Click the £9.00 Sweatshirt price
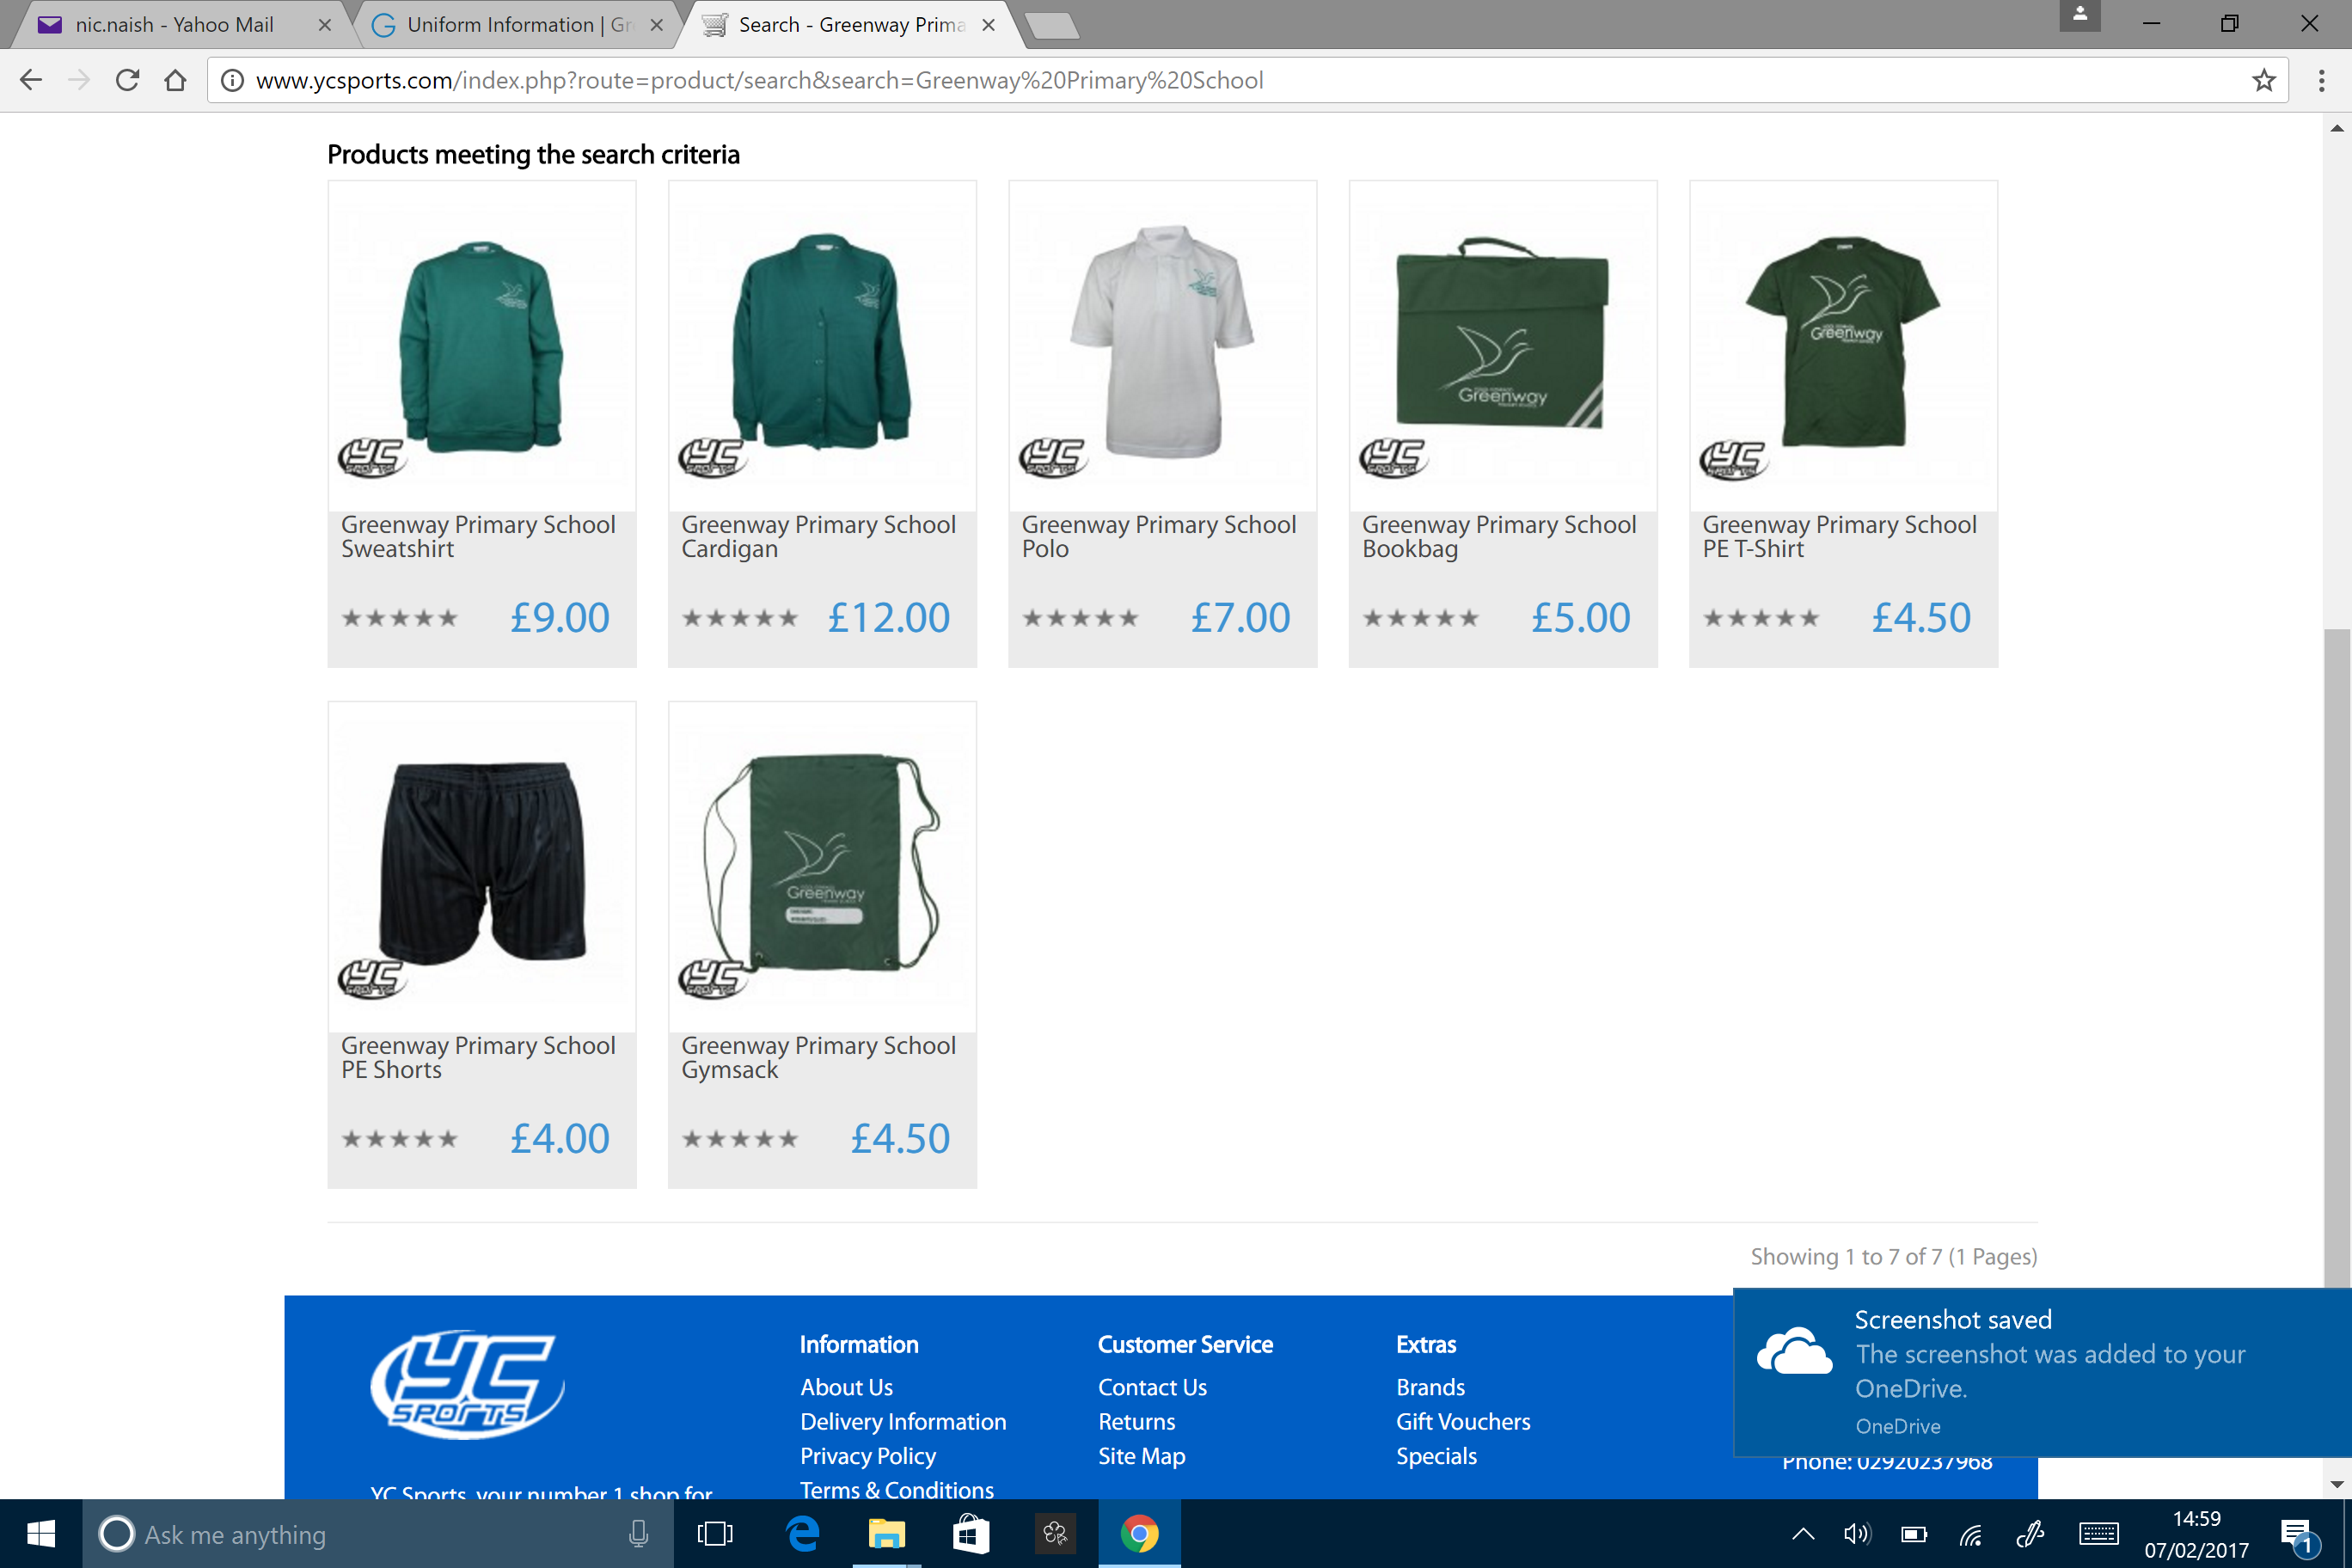2352x1568 pixels. tap(560, 618)
